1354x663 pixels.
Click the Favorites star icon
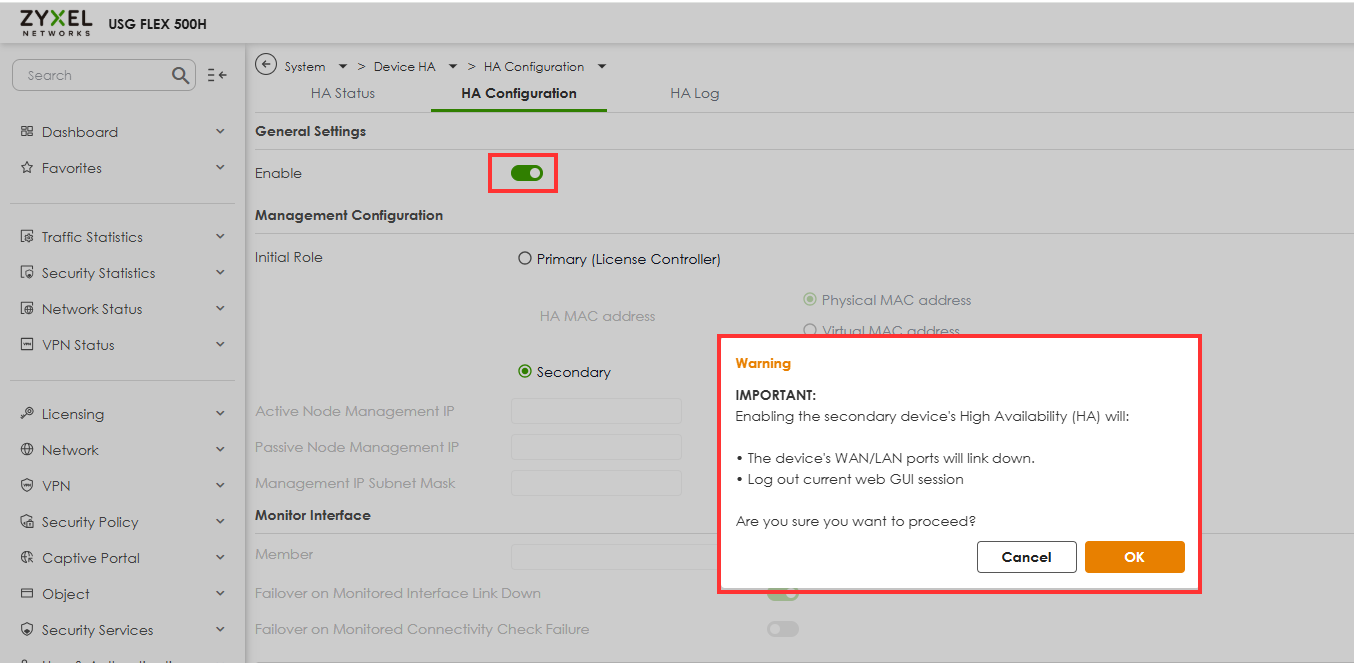pos(27,168)
